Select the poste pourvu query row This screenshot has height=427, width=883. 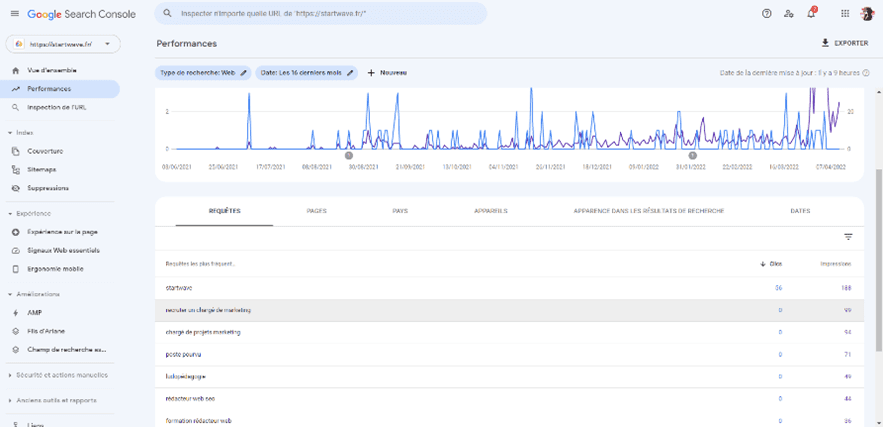click(509, 355)
